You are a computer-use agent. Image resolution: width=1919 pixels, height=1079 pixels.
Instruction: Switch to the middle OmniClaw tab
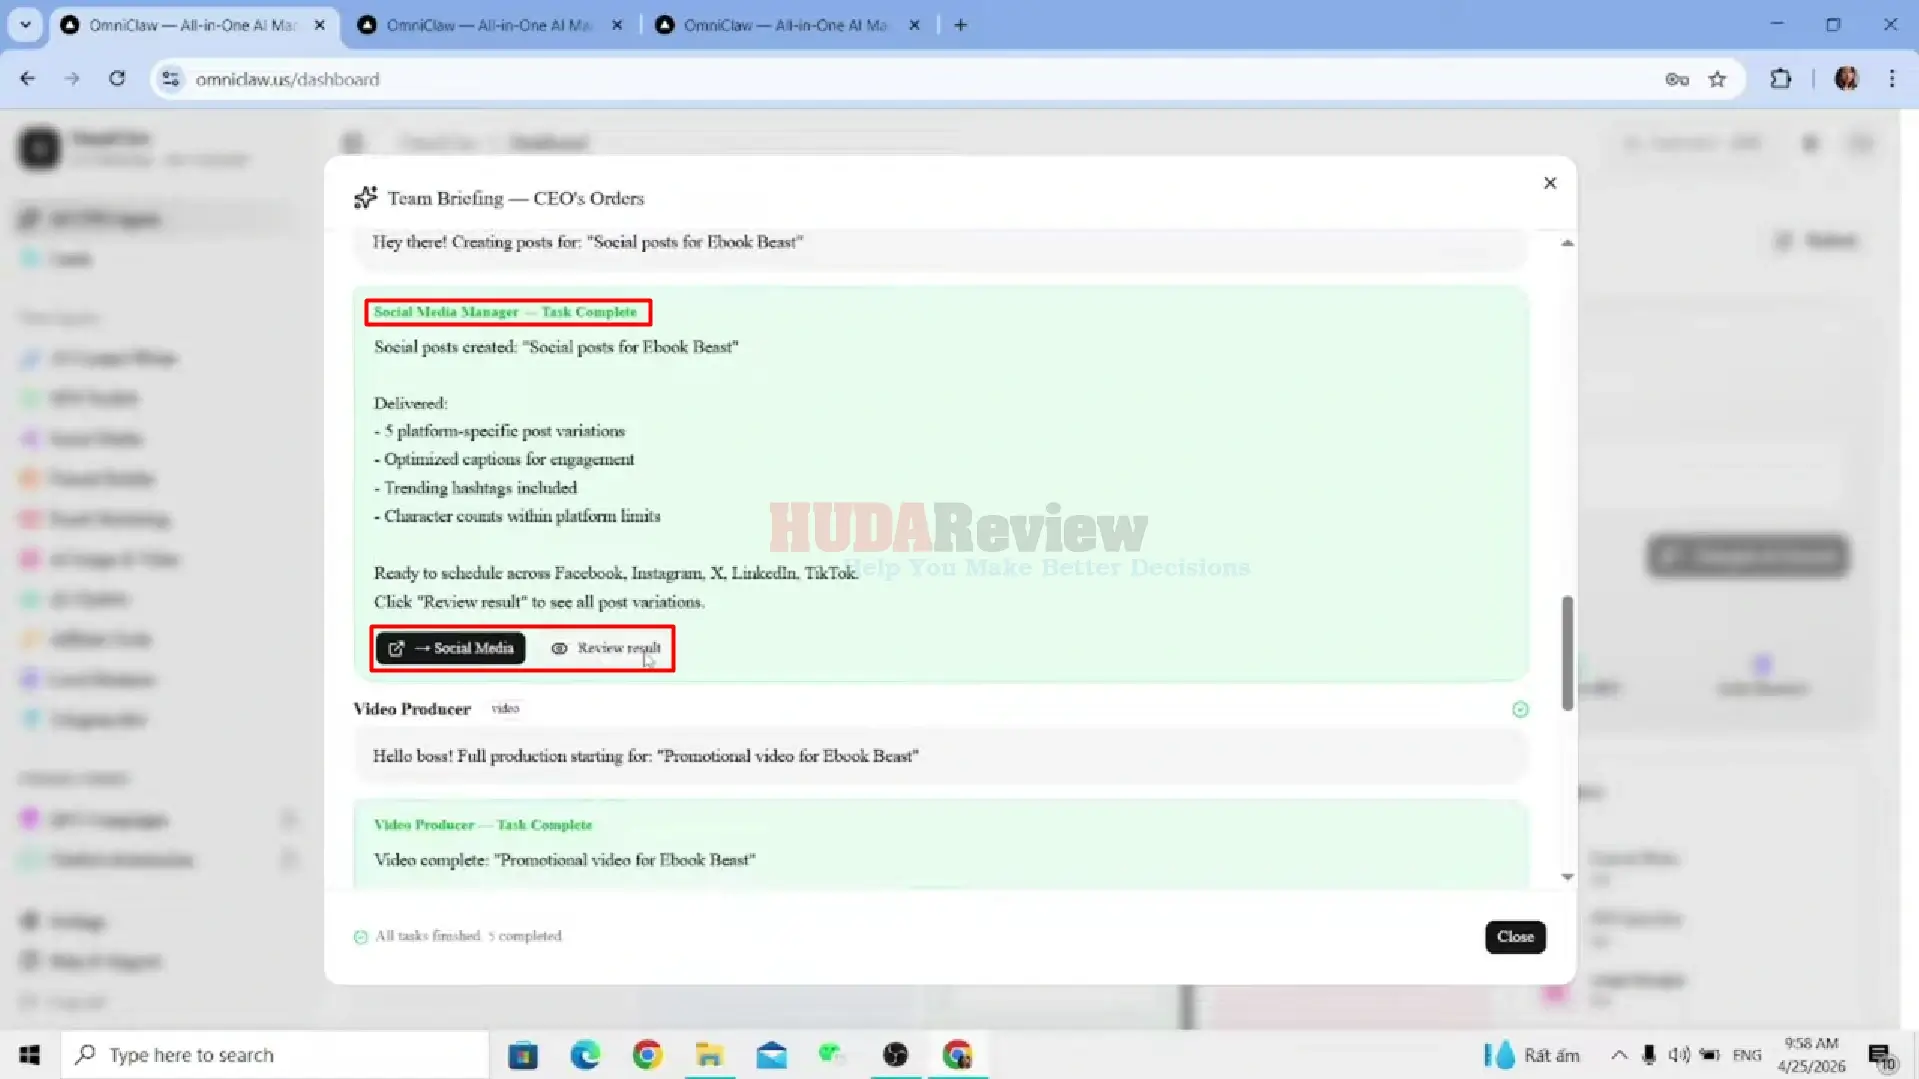point(488,25)
